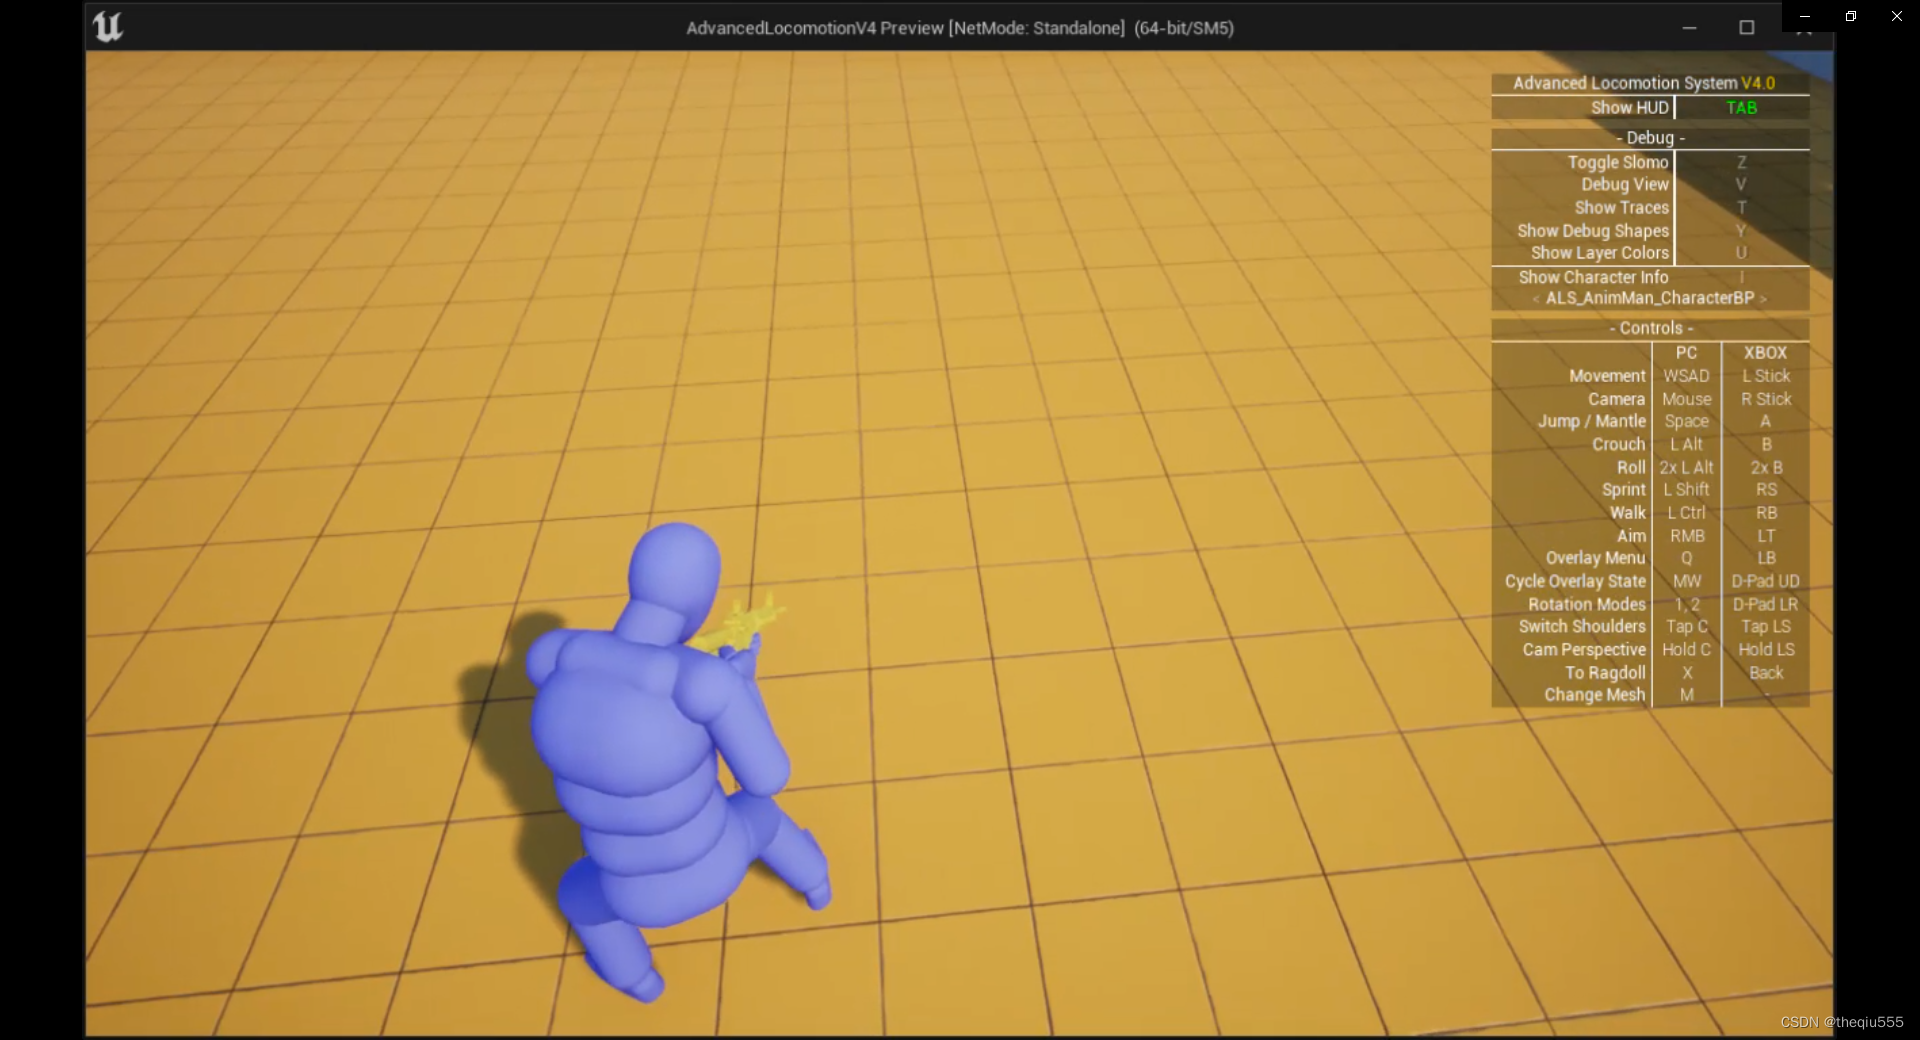Screen dimensions: 1920x1040
Task: Click the "Tap C" binding
Action: tap(1686, 627)
